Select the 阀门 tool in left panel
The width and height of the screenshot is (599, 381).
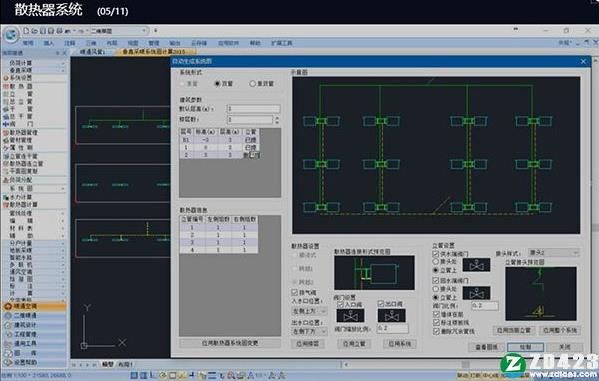[x=21, y=124]
